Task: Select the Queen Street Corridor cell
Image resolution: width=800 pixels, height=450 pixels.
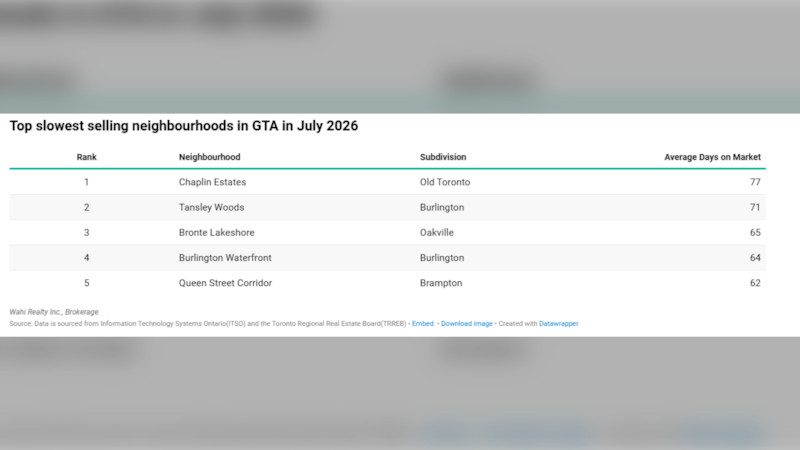Action: (225, 283)
